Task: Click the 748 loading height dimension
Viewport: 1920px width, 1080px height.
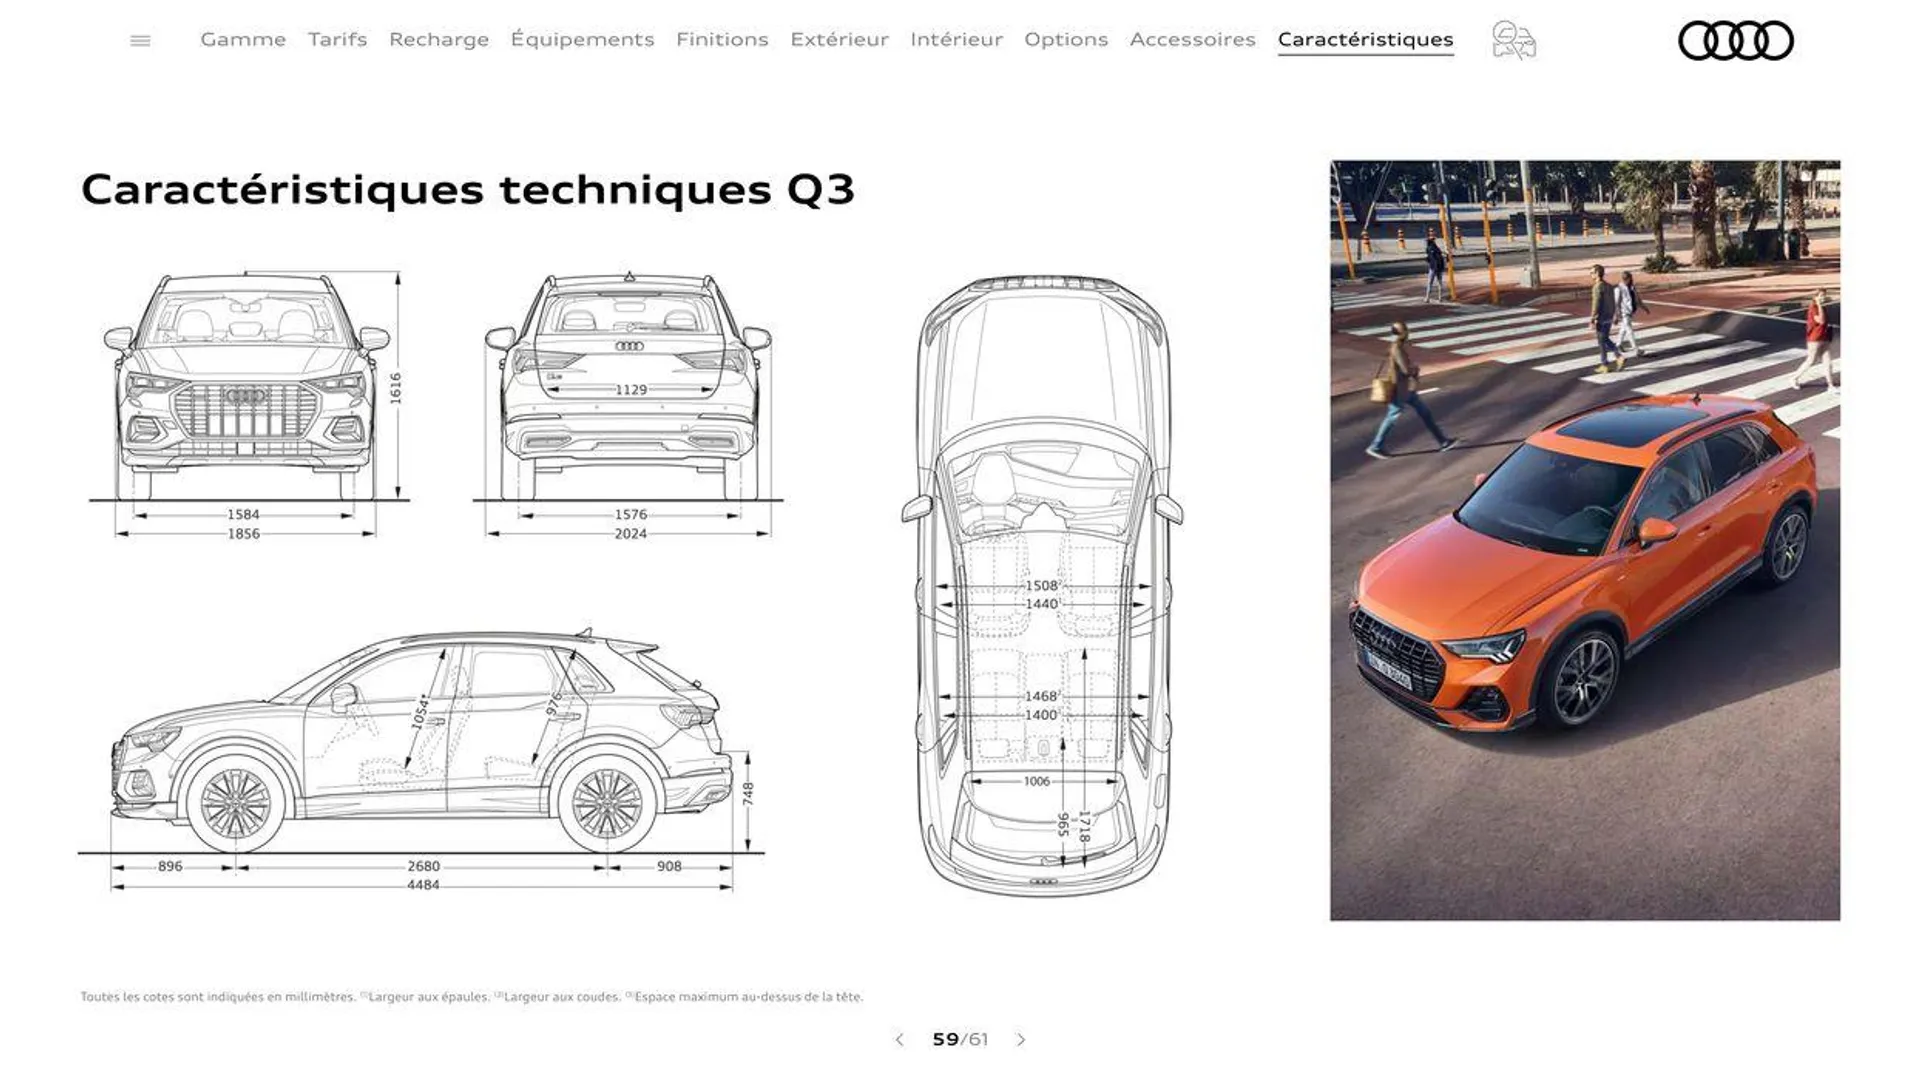Action: point(748,794)
